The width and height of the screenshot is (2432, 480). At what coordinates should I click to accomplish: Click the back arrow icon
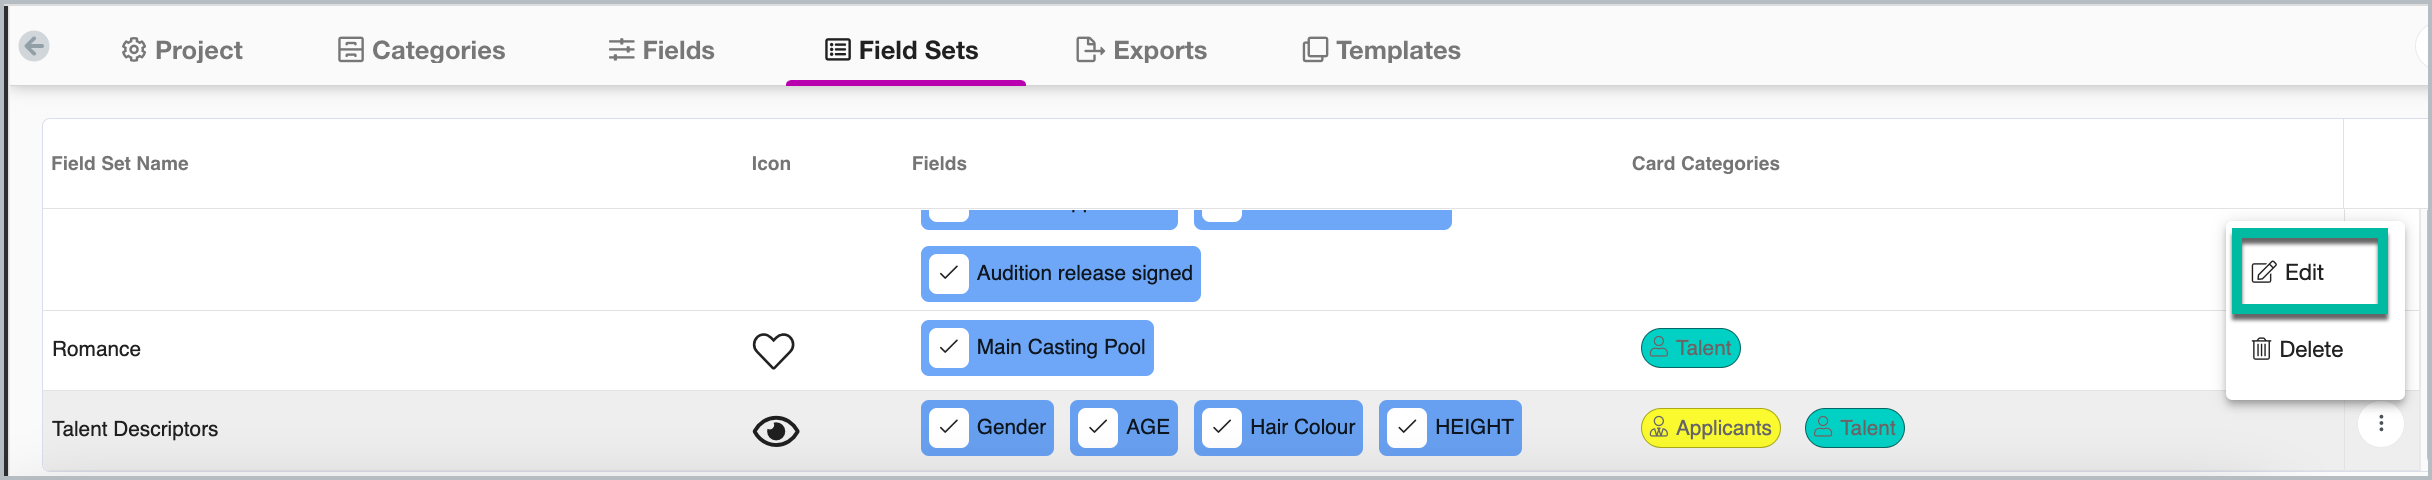coord(34,46)
